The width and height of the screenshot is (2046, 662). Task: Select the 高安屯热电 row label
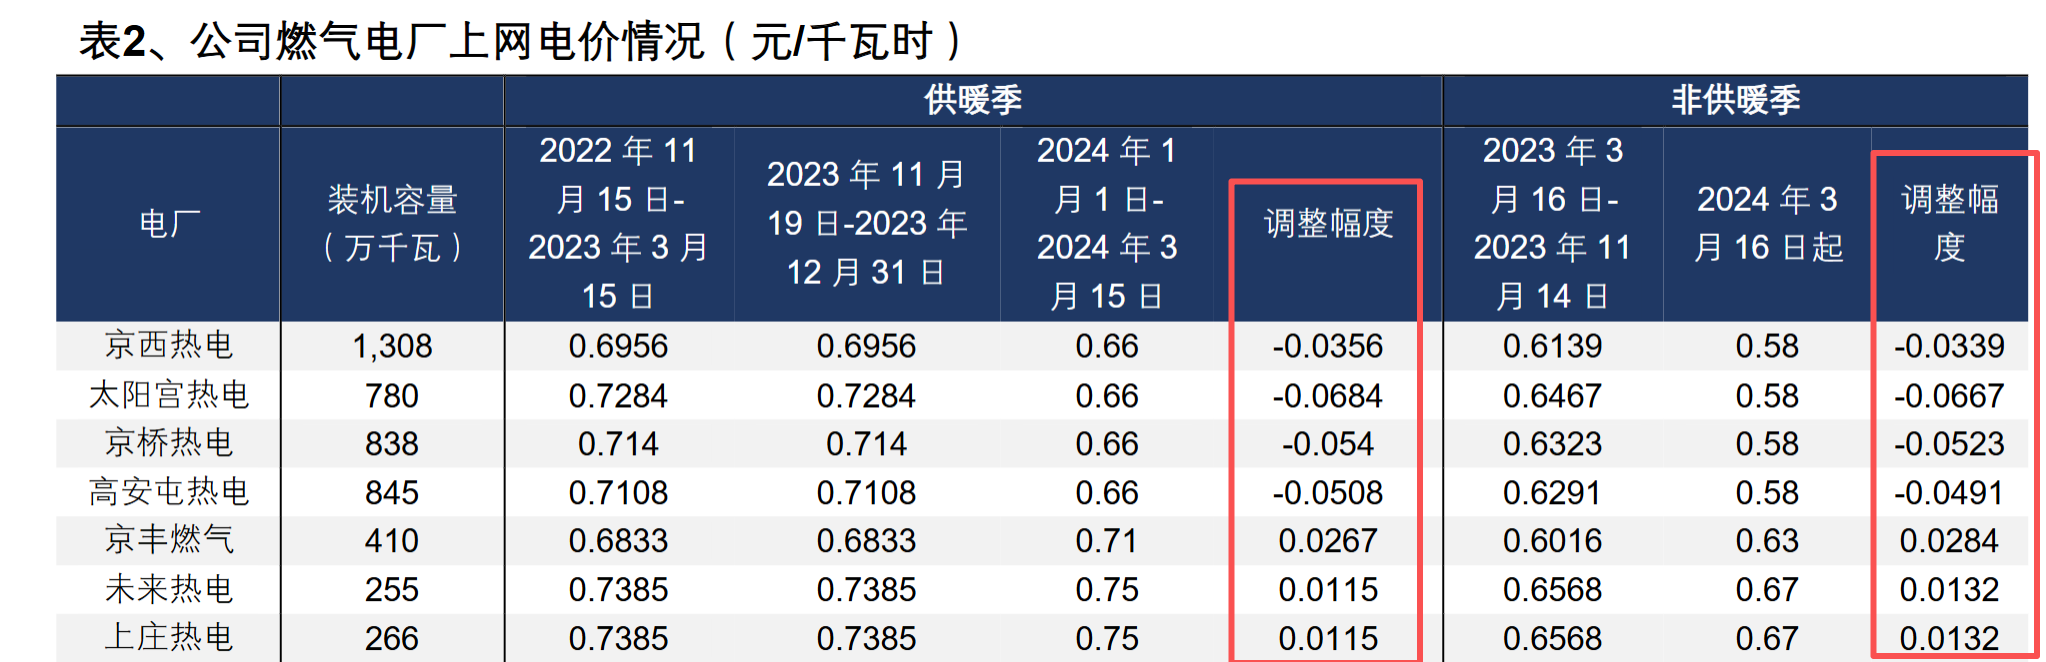pos(169,492)
